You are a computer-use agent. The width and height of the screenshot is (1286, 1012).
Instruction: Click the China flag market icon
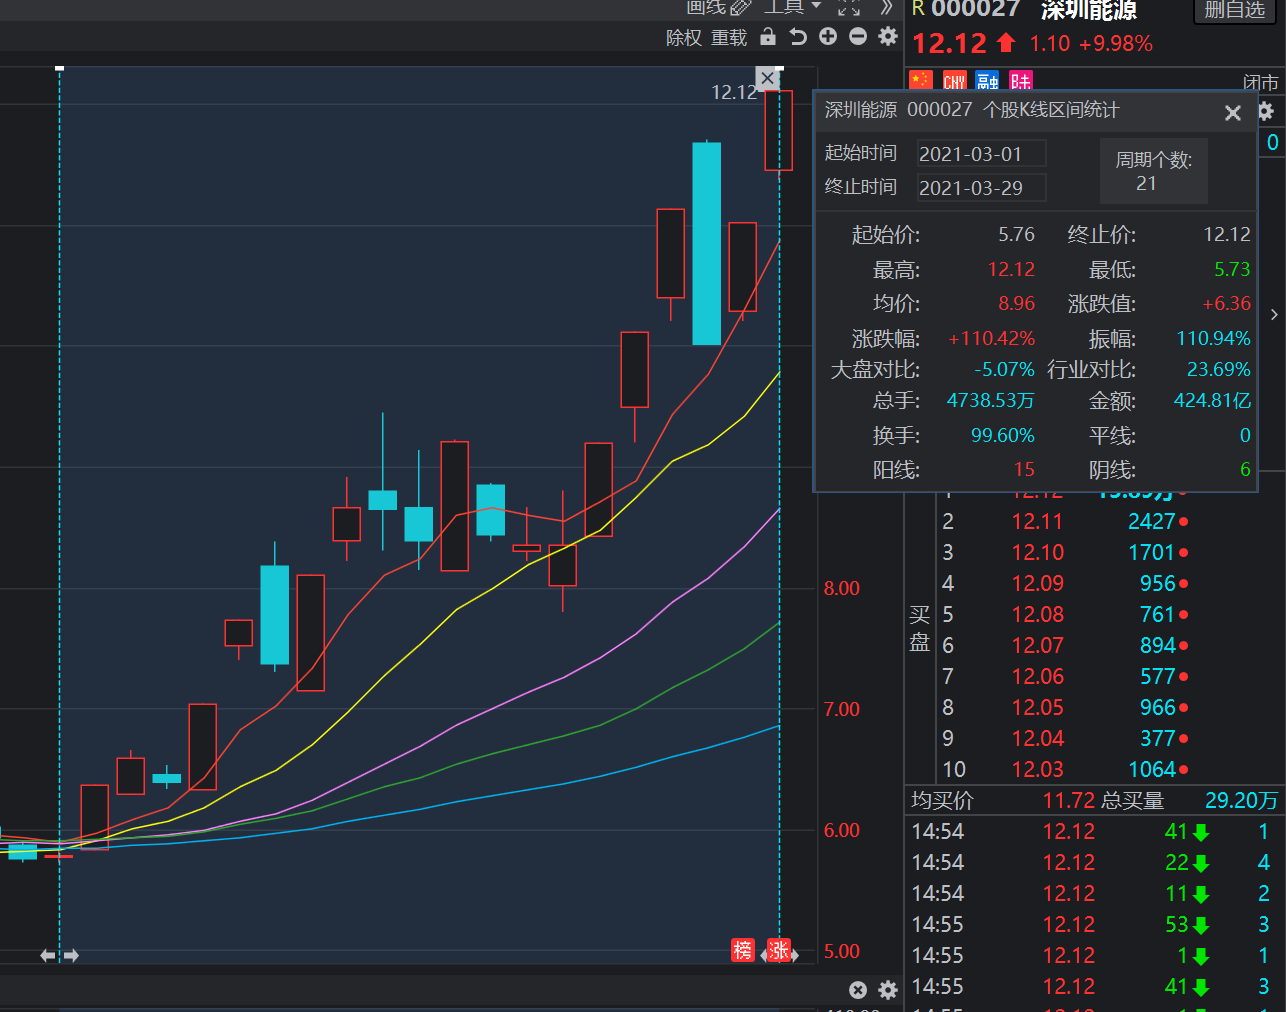pyautogui.click(x=921, y=80)
